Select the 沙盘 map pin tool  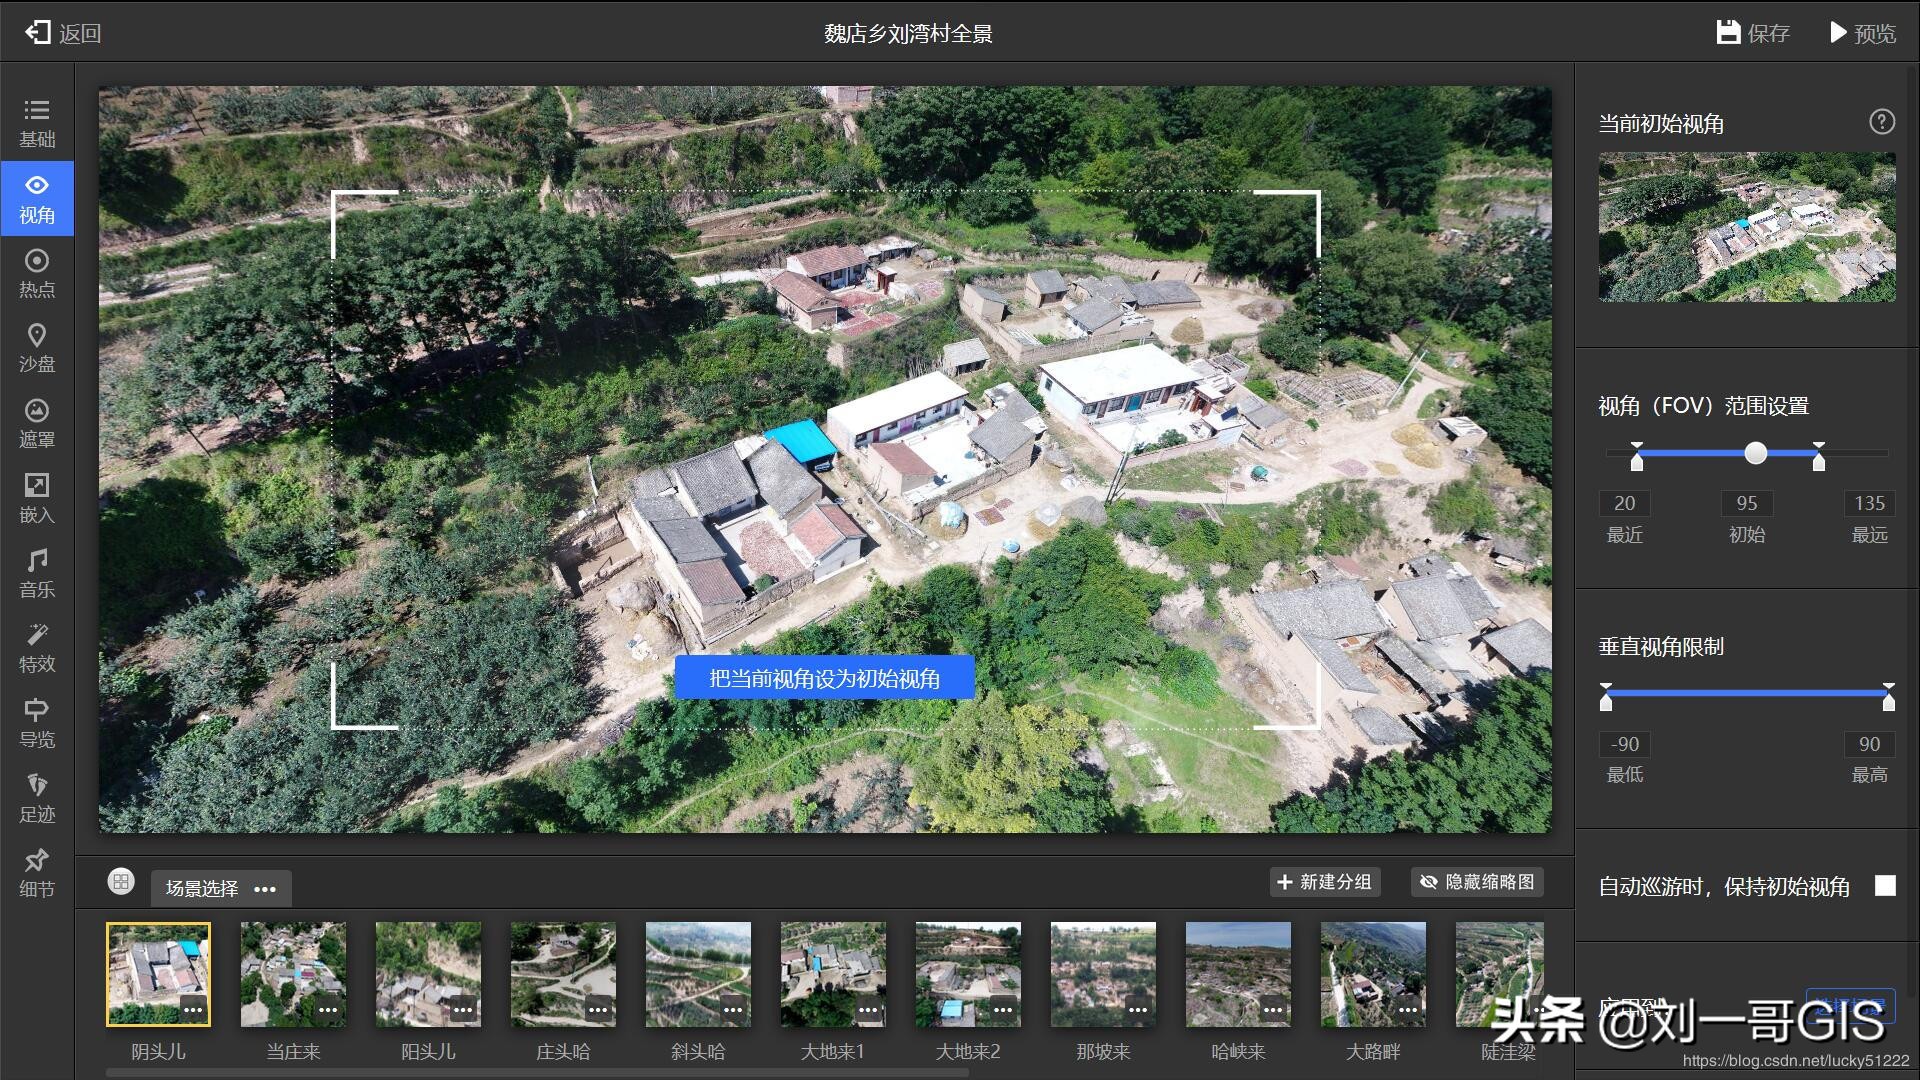(37, 348)
